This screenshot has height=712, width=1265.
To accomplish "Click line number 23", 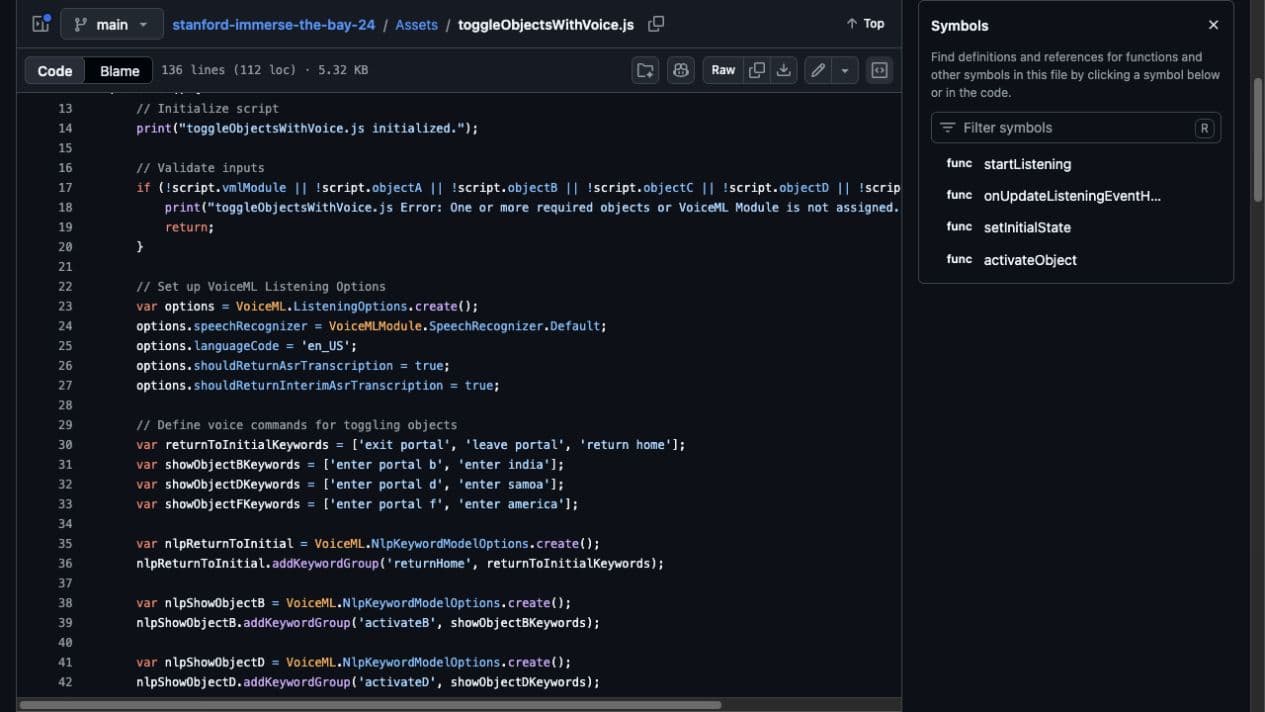I will click(x=65, y=306).
